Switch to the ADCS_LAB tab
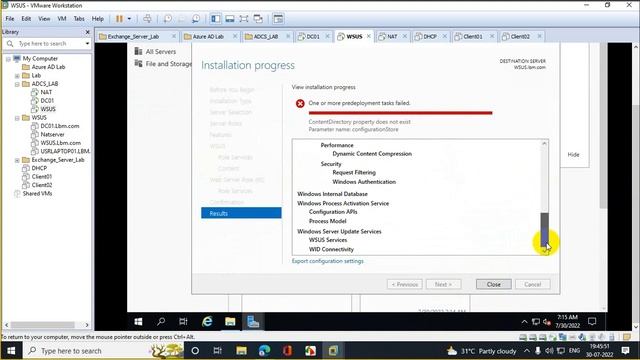Screen dimensions: 640x360 [x=266, y=36]
